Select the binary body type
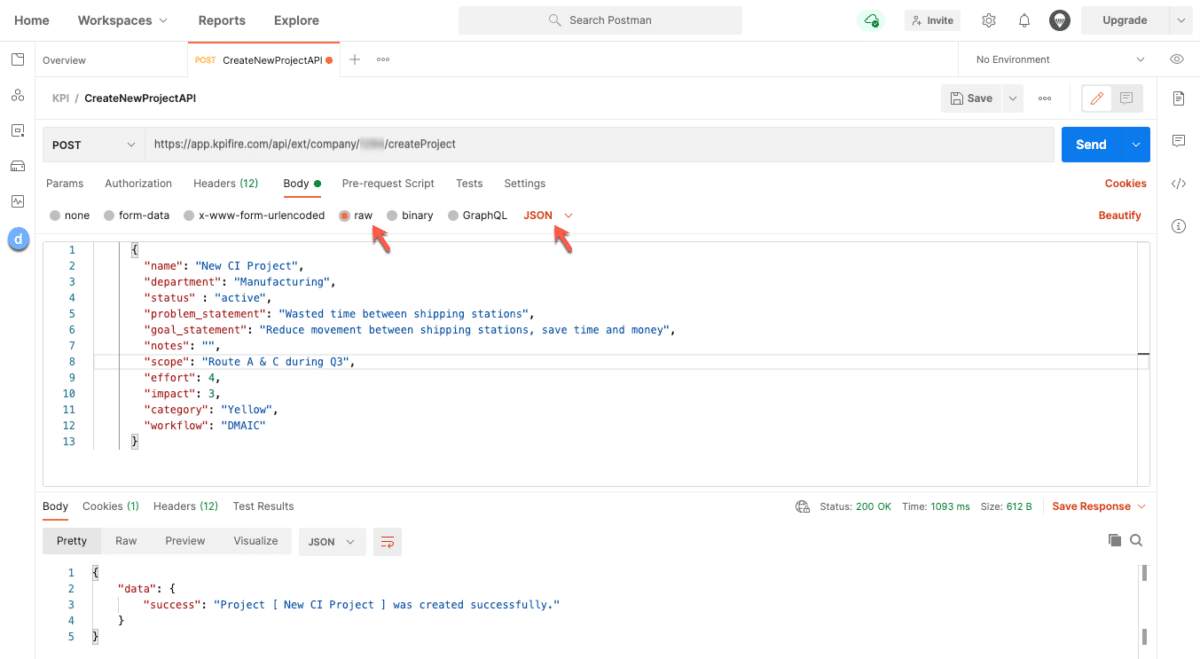This screenshot has width=1200, height=659. click(x=414, y=215)
